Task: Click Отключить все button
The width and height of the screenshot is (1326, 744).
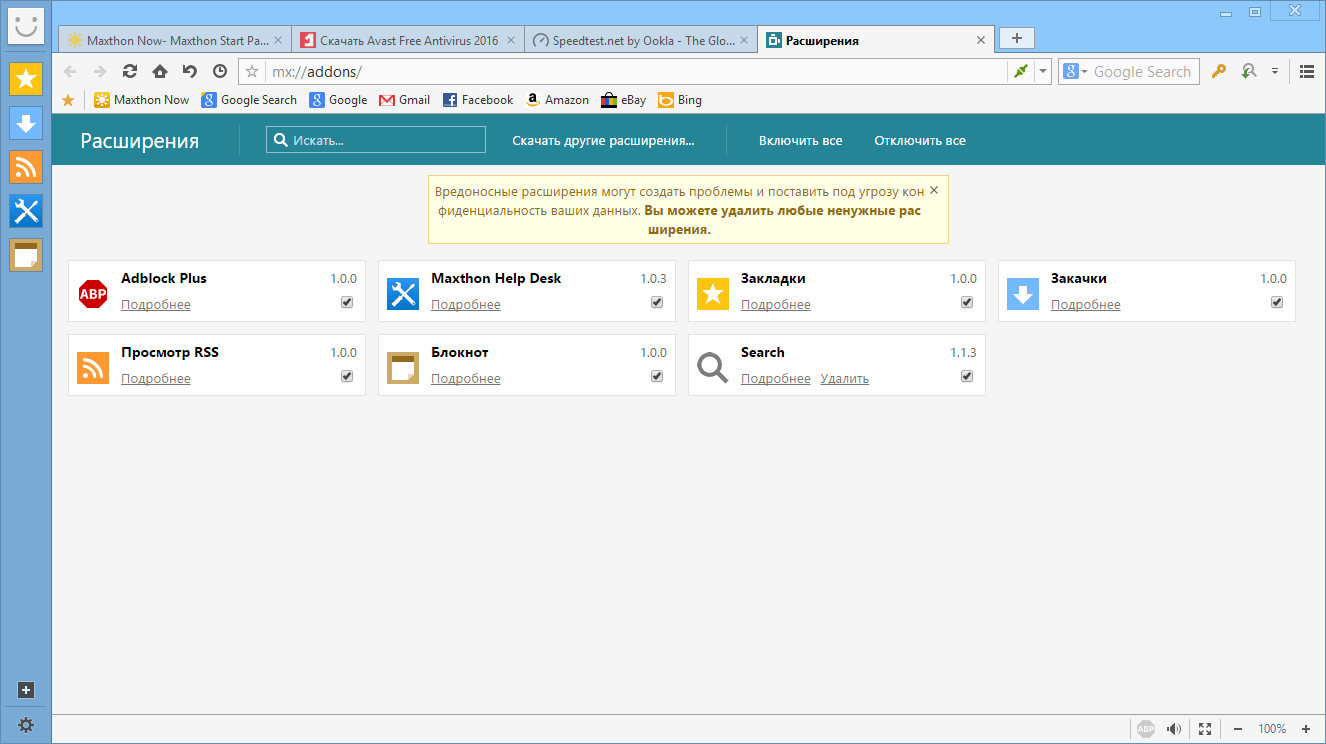Action: (920, 141)
